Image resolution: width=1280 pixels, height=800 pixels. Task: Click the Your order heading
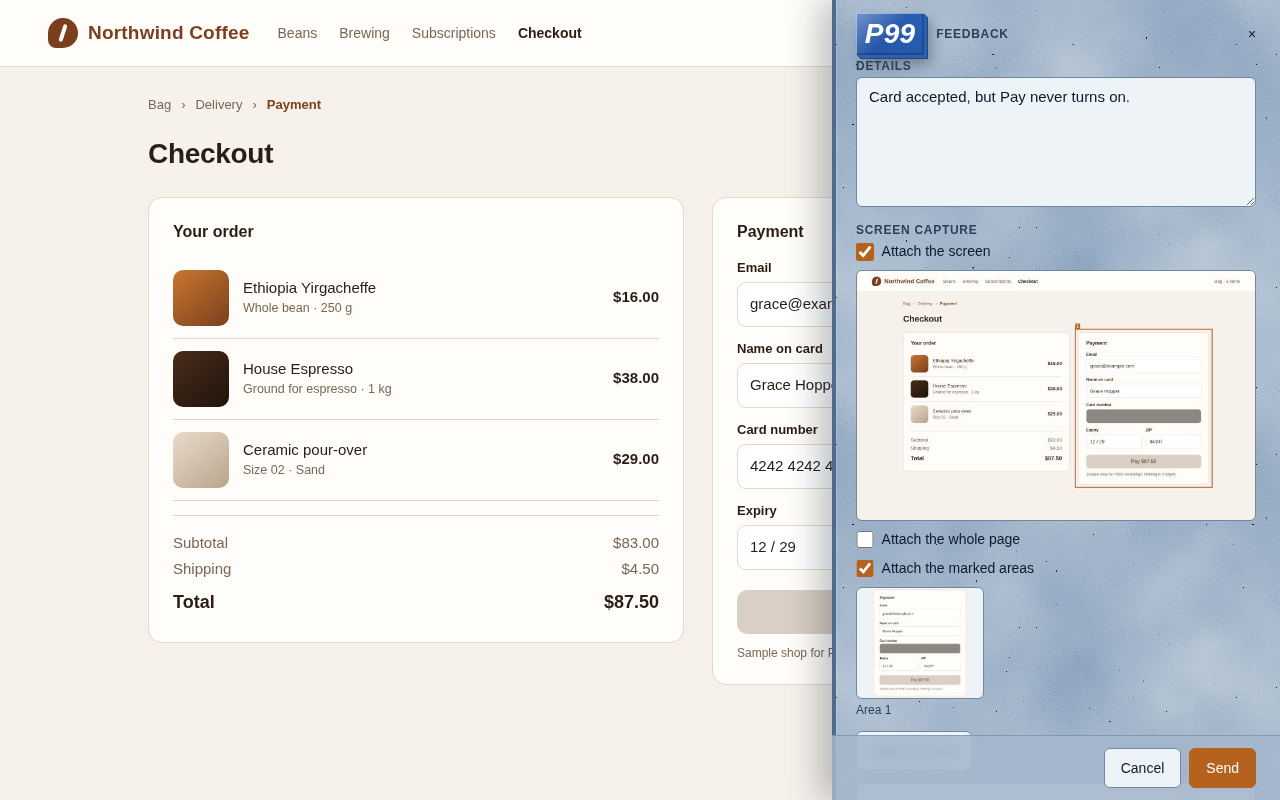tap(213, 232)
